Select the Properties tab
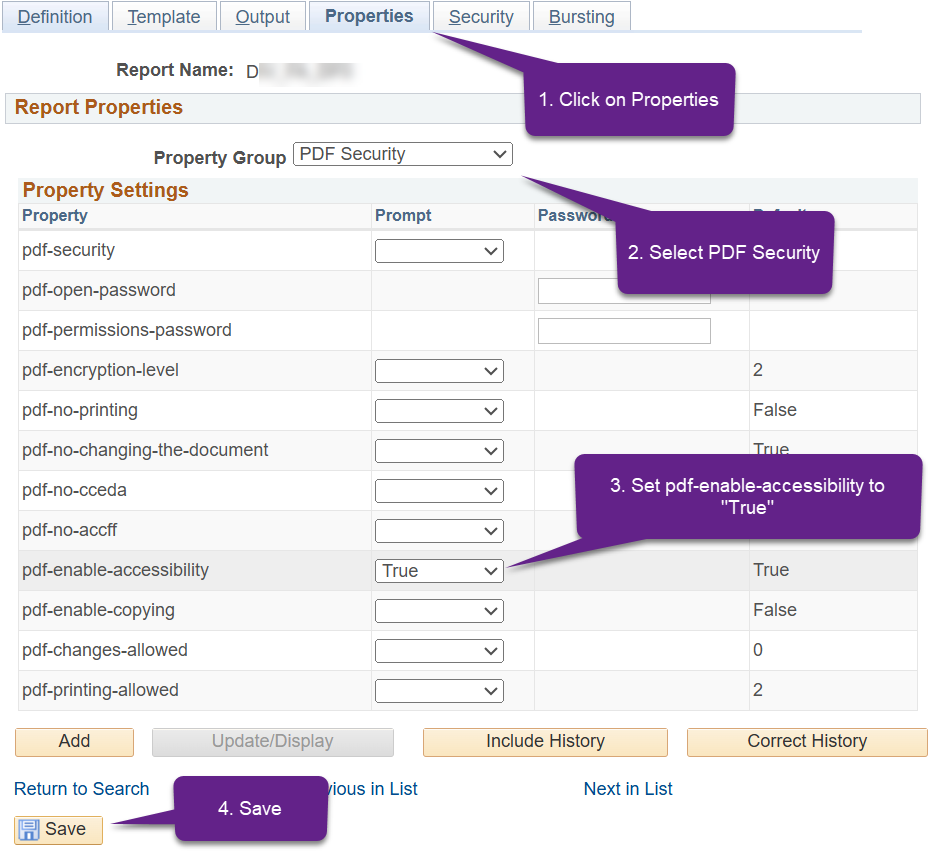The width and height of the screenshot is (935, 855). (369, 16)
